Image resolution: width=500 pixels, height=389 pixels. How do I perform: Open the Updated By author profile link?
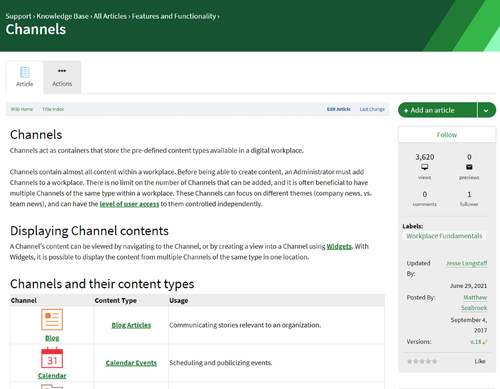467,263
